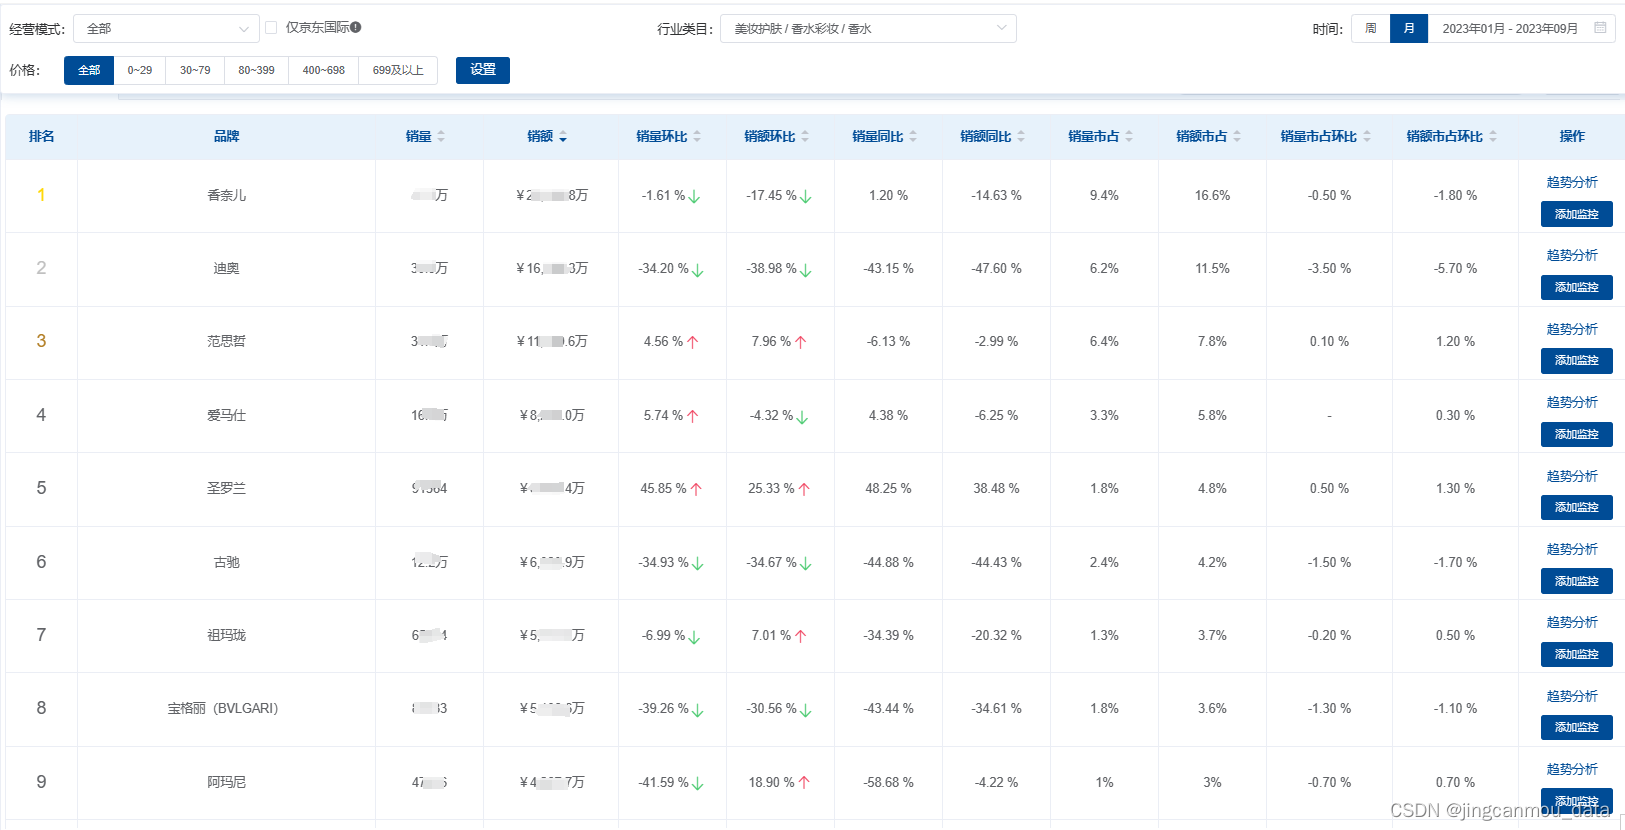The width and height of the screenshot is (1625, 830).
Task: Click the 品牌 column header
Action: (226, 136)
